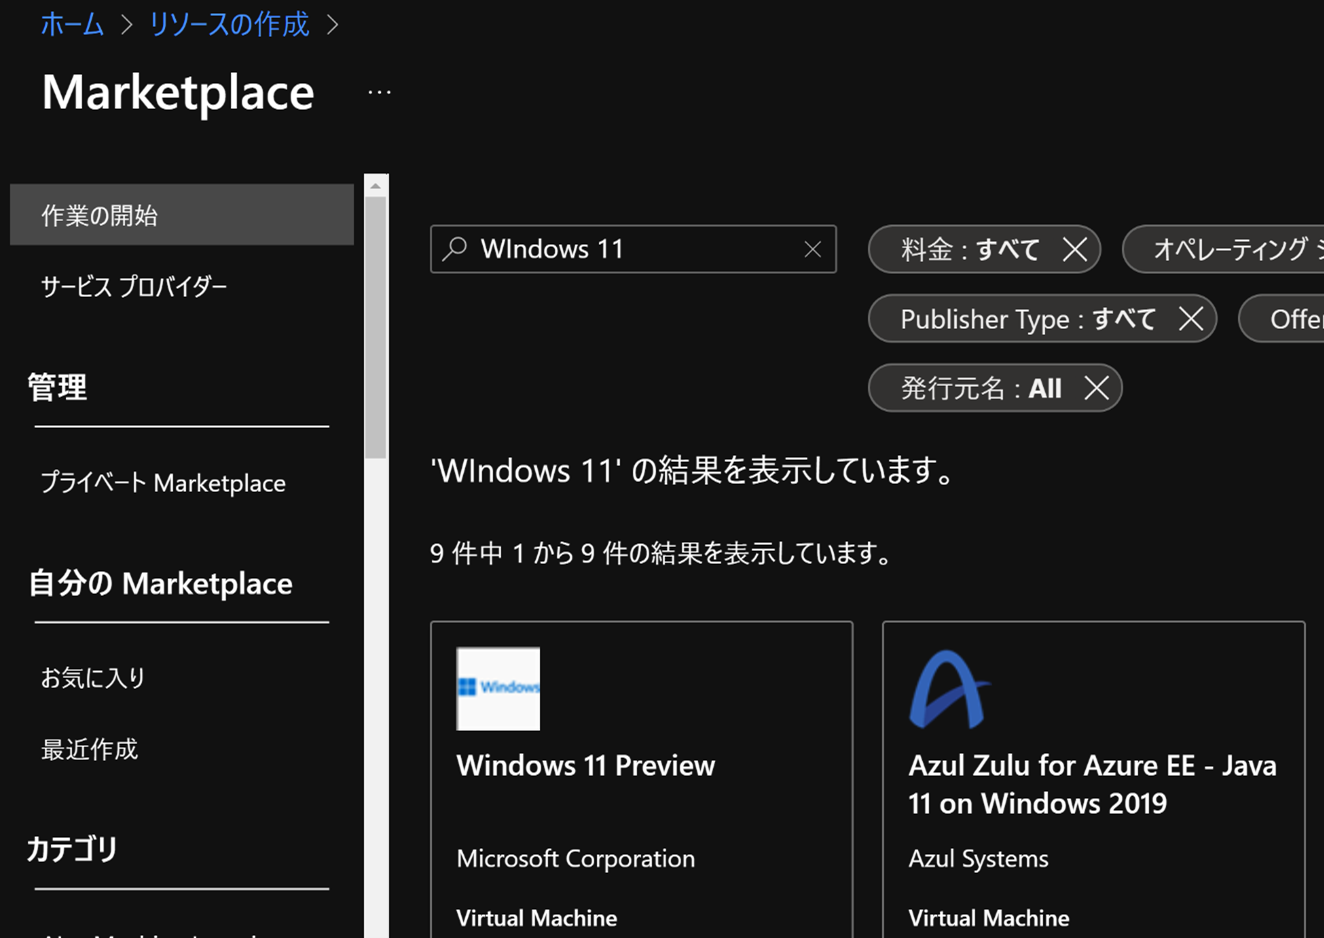Click scrollbar up arrow in sidebar

point(376,186)
